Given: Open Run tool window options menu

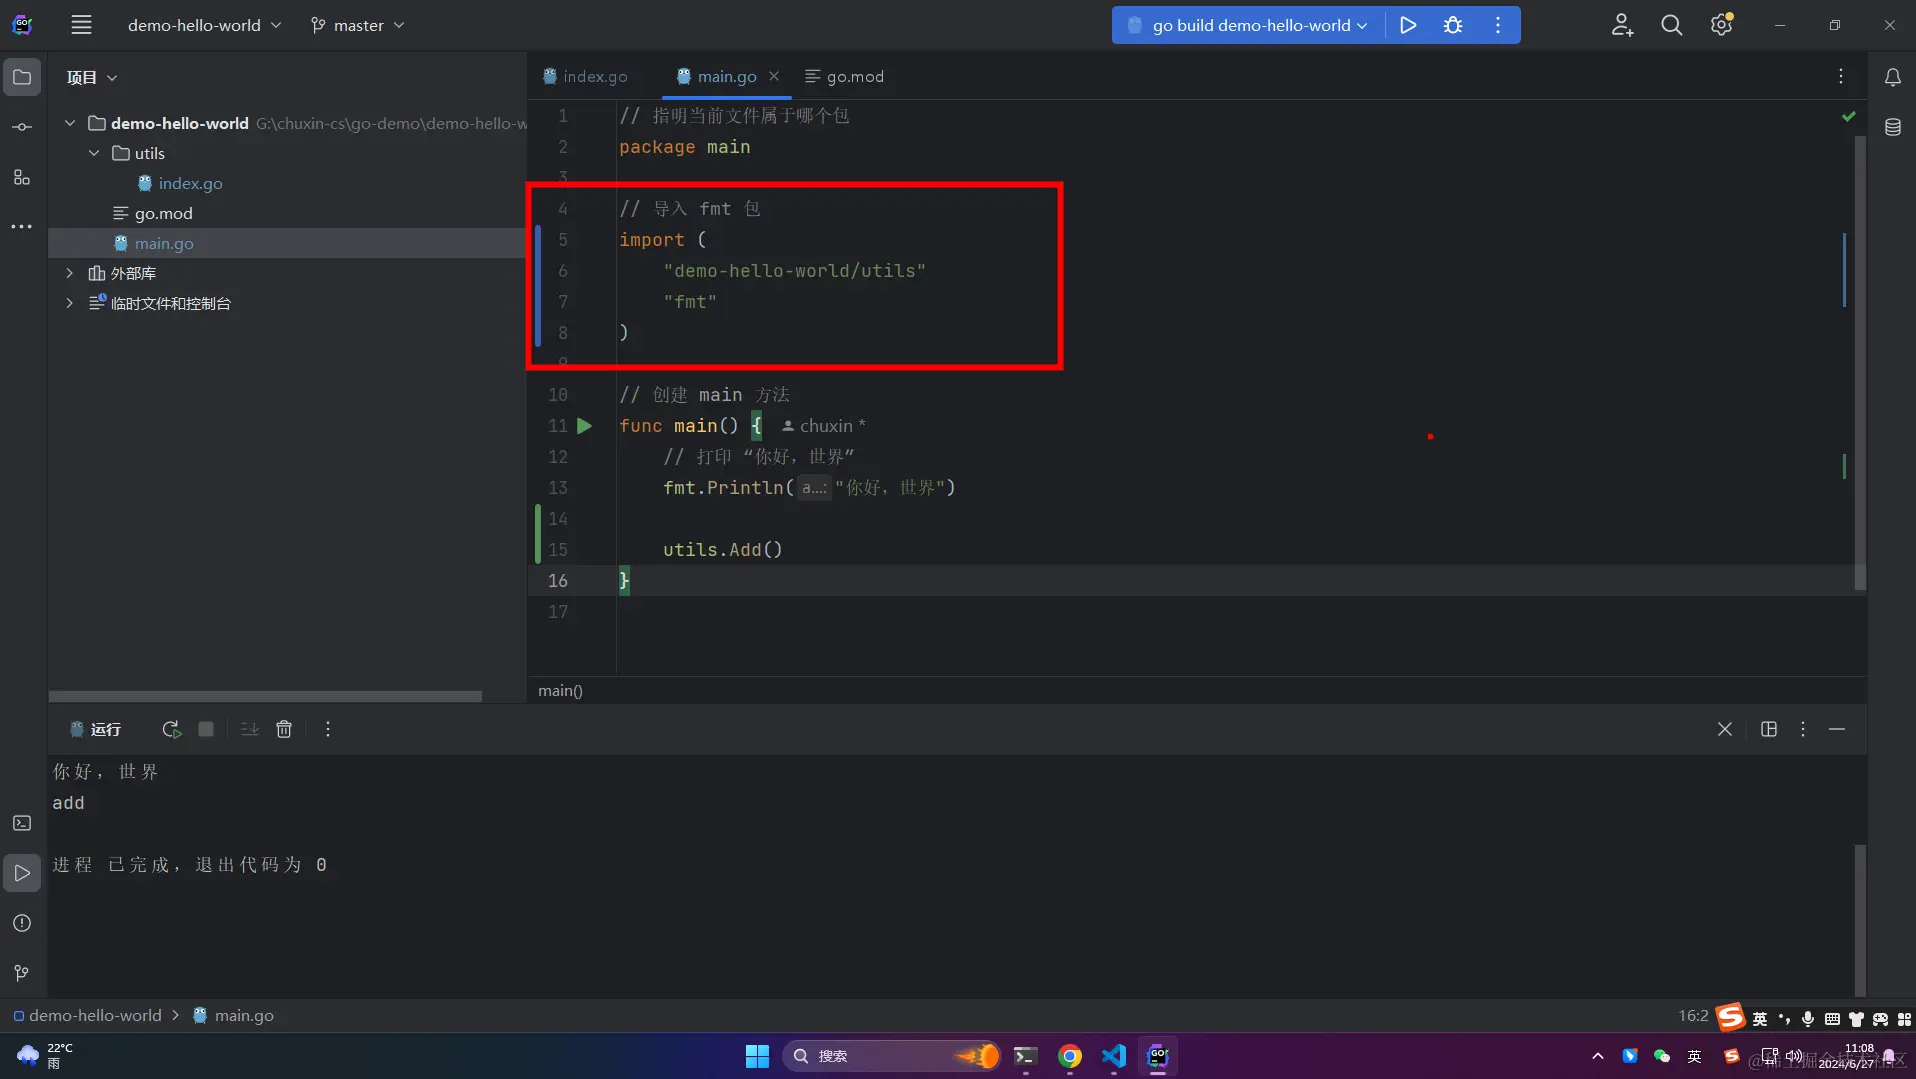Looking at the screenshot, I should pos(1803,729).
